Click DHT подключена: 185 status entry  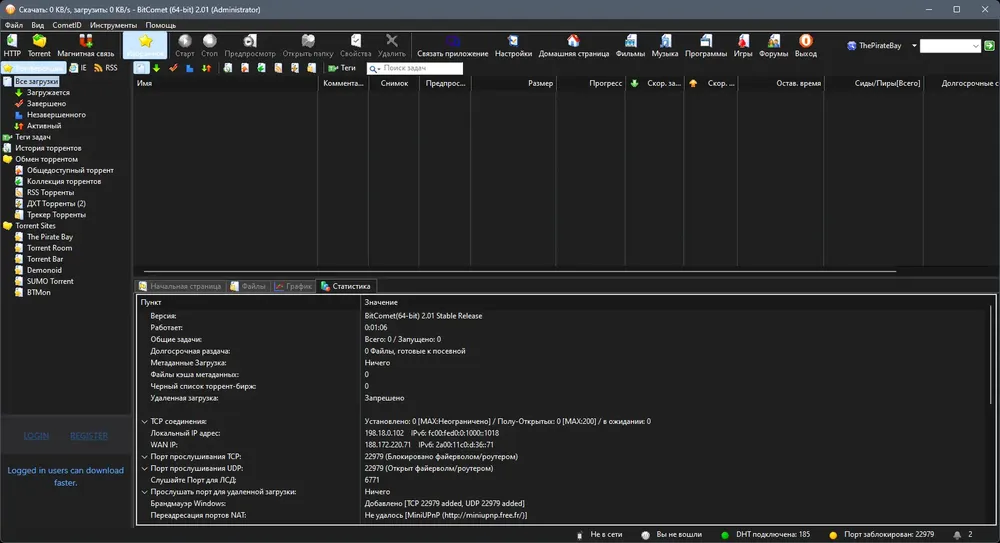[x=765, y=535]
